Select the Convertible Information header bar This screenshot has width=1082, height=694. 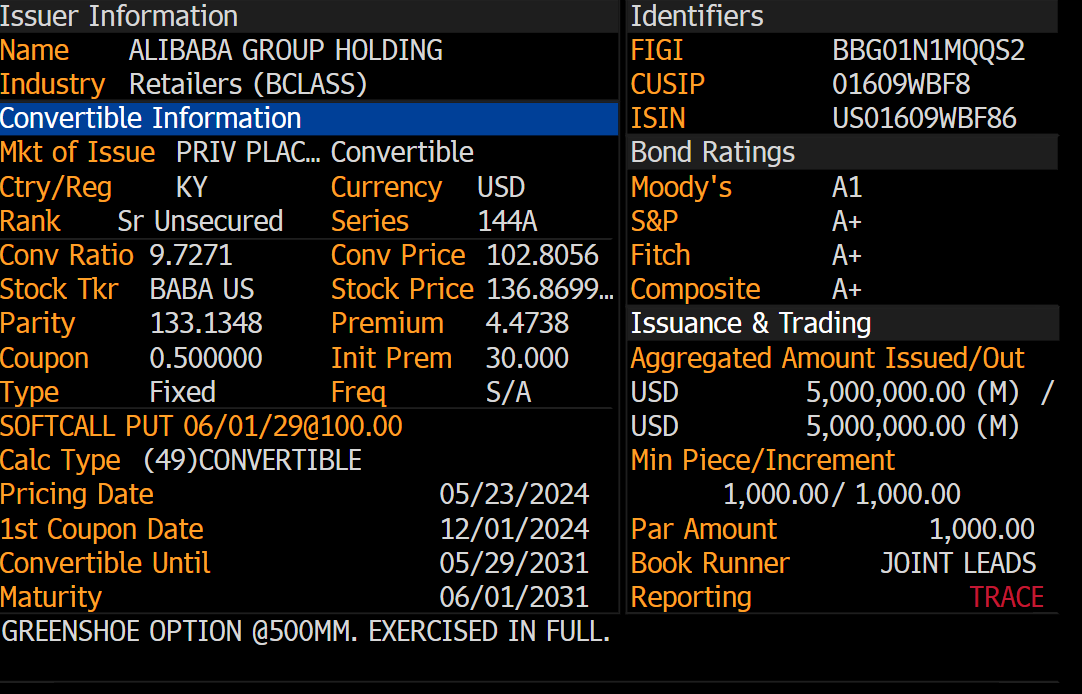point(308,118)
